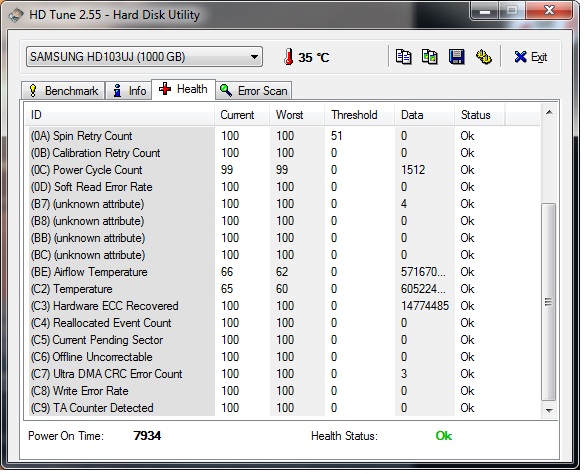
Task: Click the Data column header
Action: (425, 115)
